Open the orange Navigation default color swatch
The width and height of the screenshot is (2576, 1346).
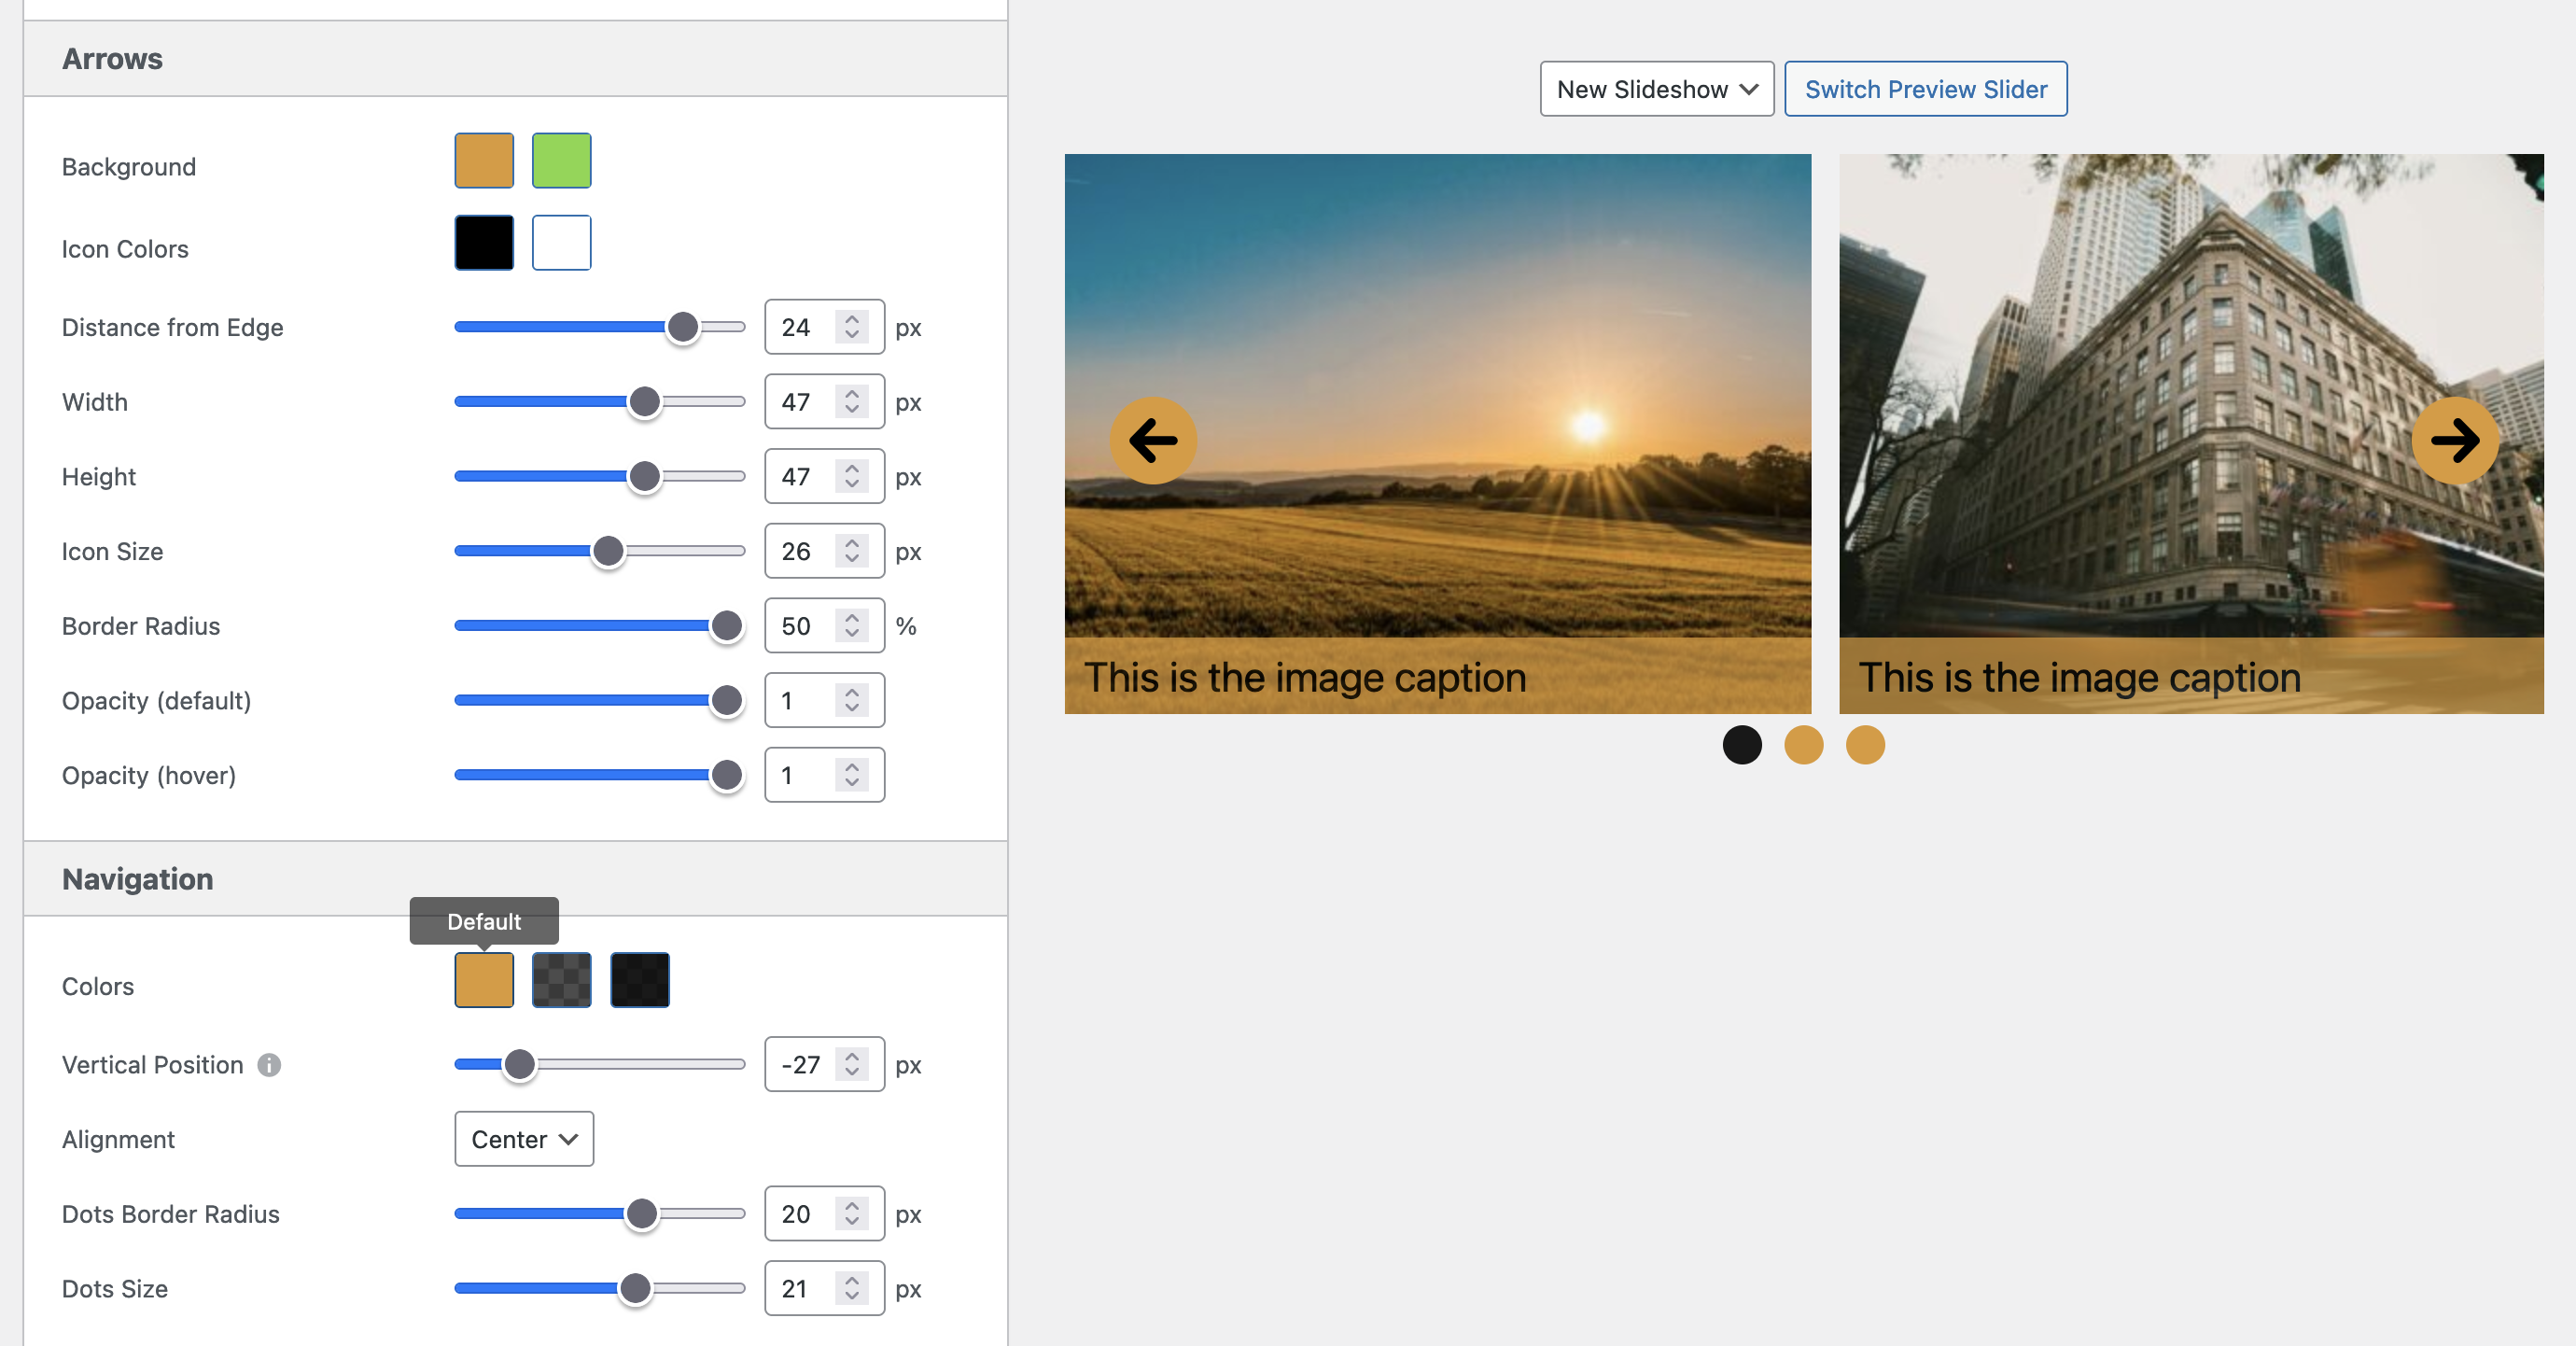click(484, 980)
